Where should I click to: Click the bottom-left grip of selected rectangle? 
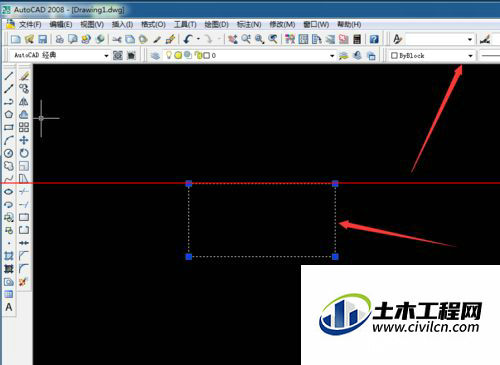189,256
